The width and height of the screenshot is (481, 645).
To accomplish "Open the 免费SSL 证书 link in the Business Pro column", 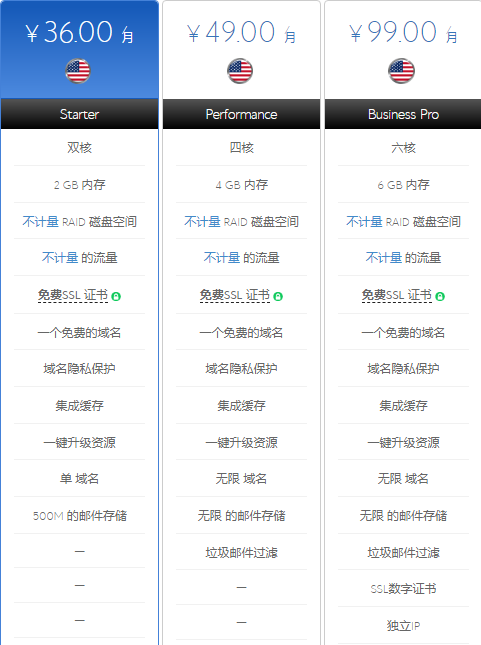I will pos(397,295).
